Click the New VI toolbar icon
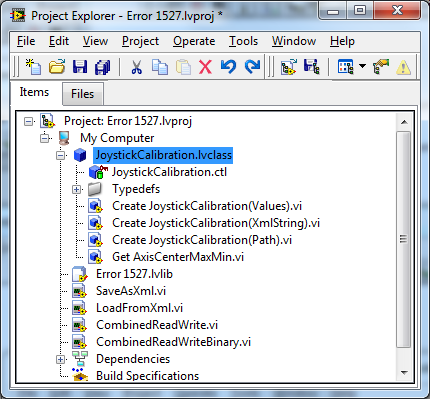 [34, 67]
